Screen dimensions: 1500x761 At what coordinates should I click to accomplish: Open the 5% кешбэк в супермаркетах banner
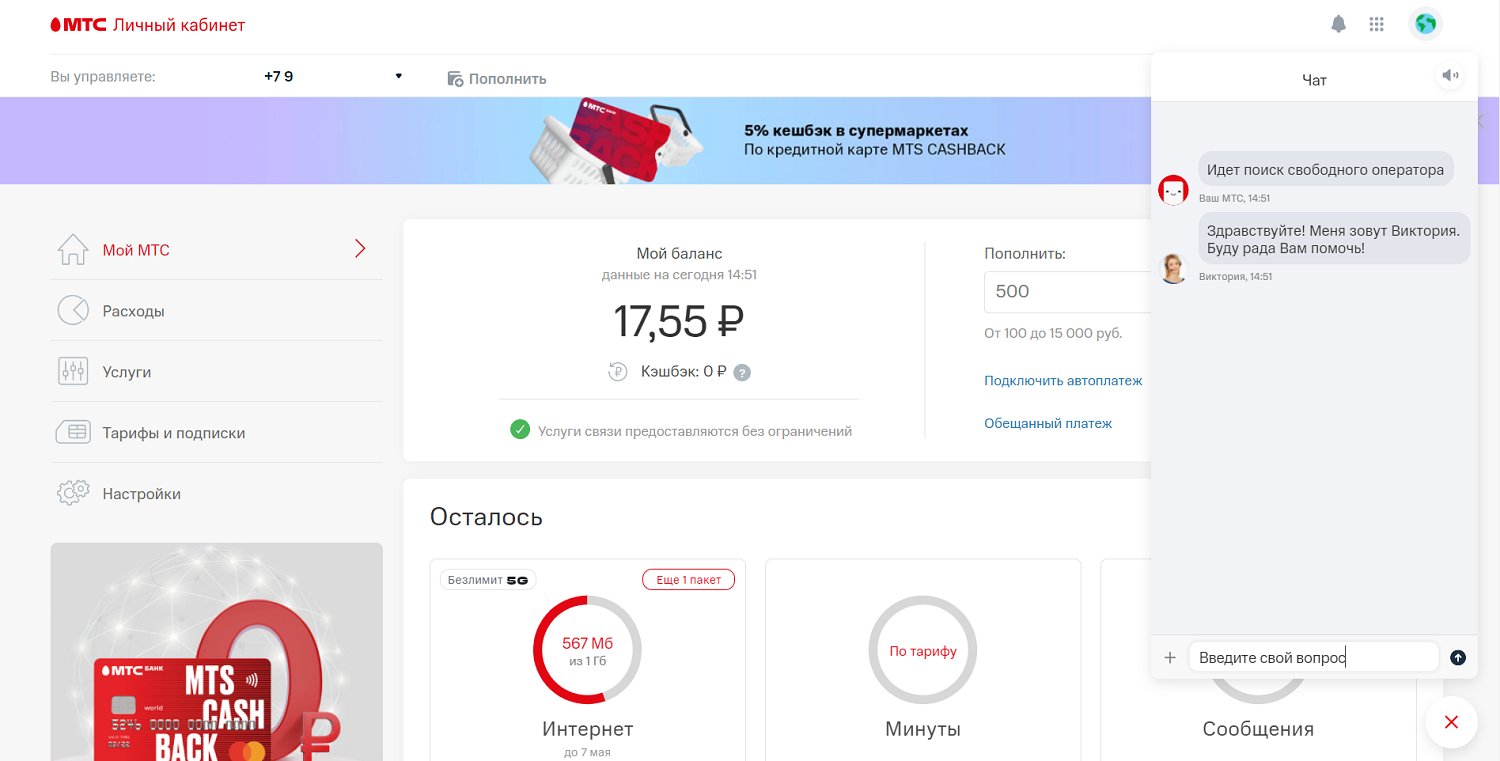click(x=750, y=140)
